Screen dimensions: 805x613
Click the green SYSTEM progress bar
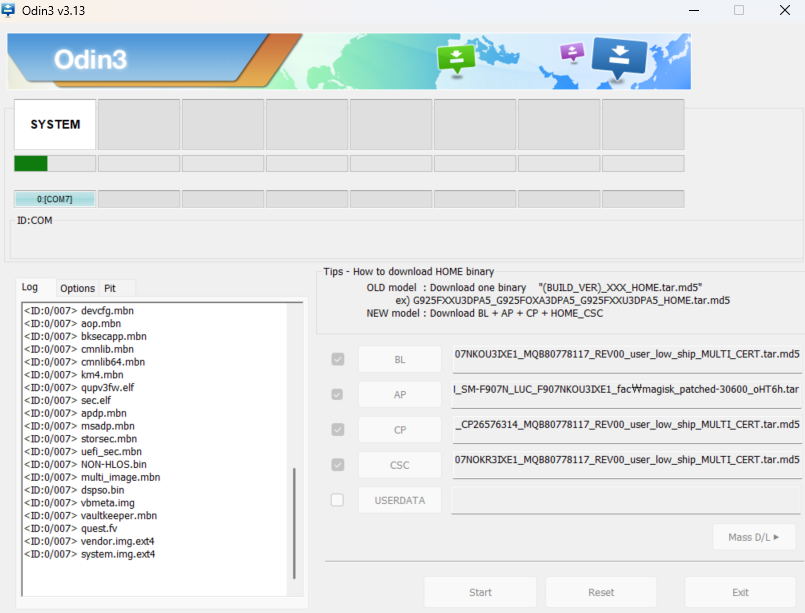(x=55, y=163)
